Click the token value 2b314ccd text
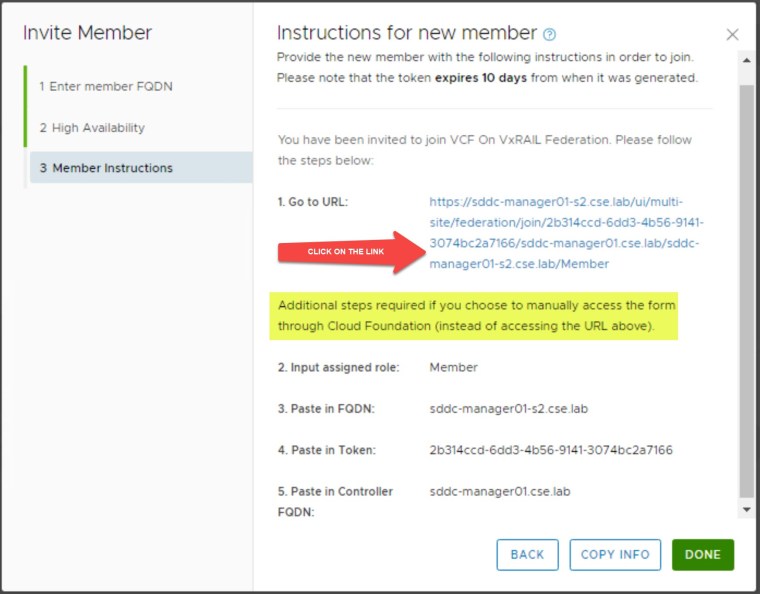The image size is (760, 594). pyautogui.click(x=551, y=450)
